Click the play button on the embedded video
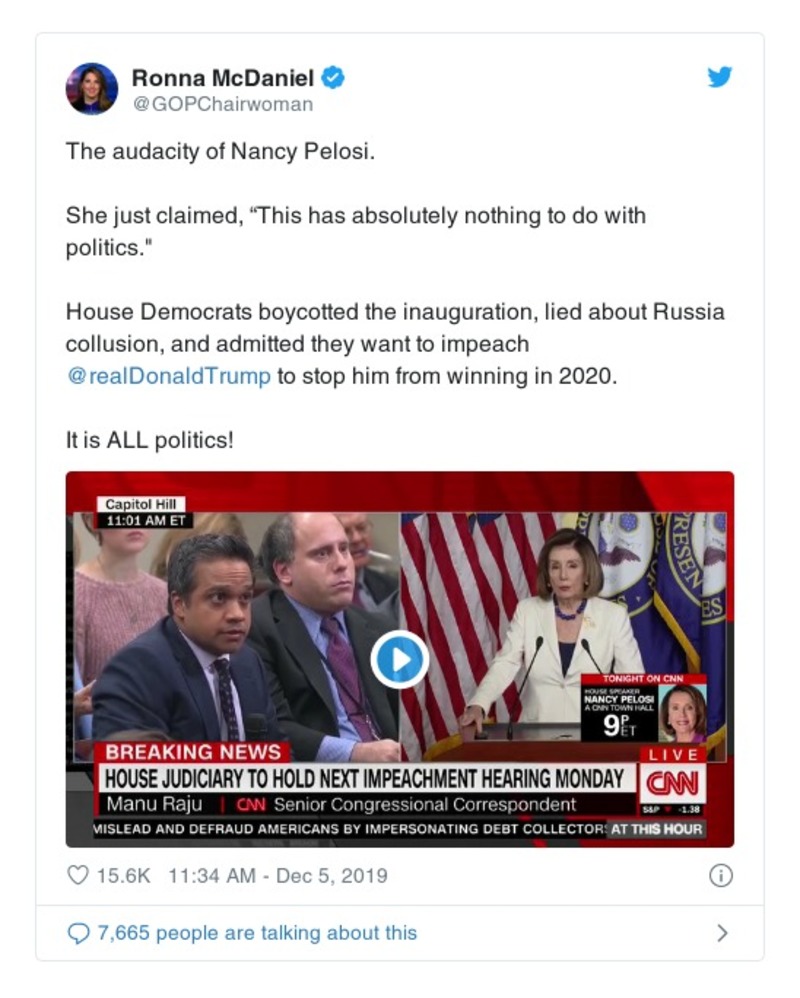This screenshot has height=998, width=800. (399, 659)
